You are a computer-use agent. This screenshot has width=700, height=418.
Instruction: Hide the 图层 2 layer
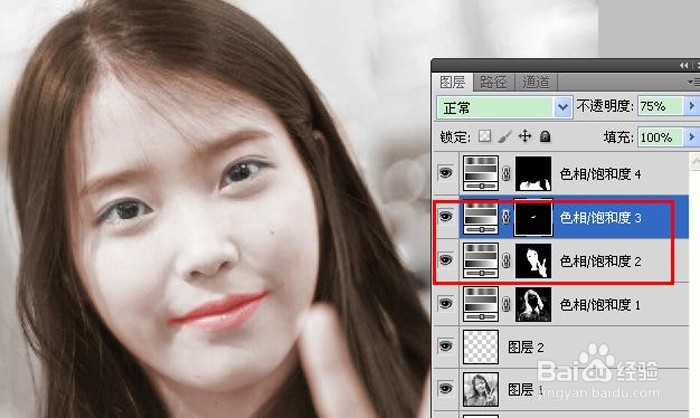click(446, 346)
